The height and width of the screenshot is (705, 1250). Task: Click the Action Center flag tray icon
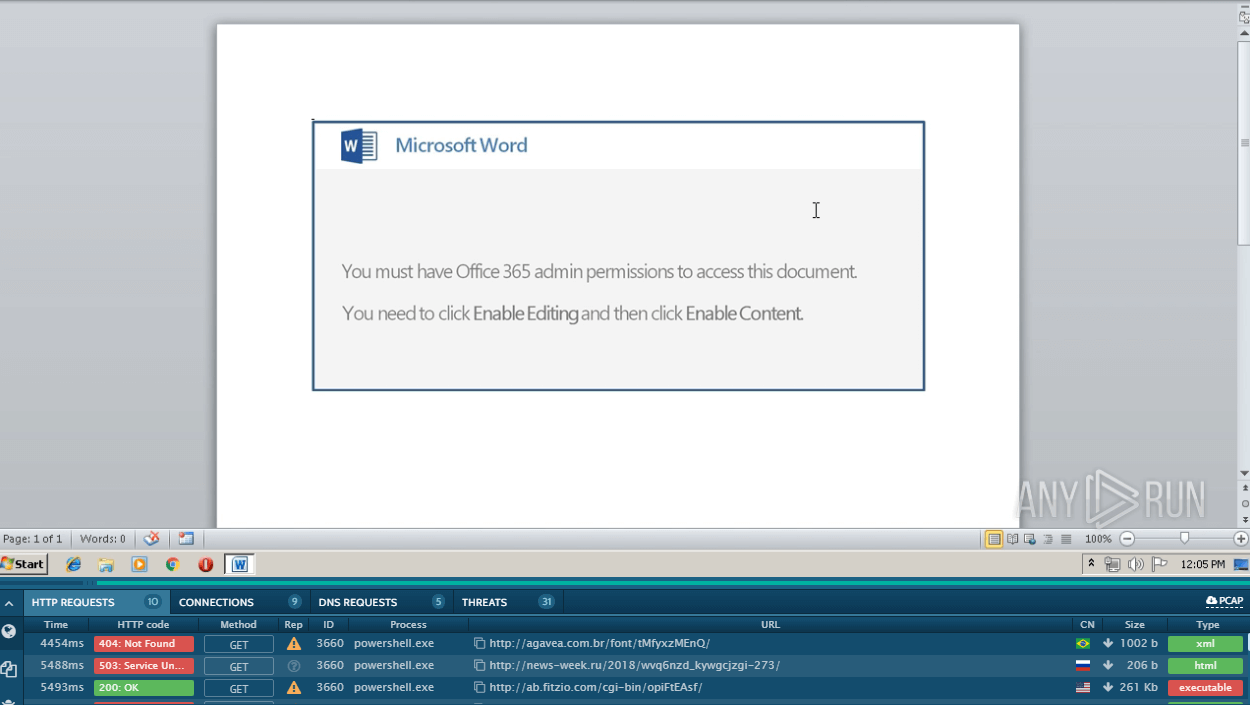pyautogui.click(x=1159, y=564)
